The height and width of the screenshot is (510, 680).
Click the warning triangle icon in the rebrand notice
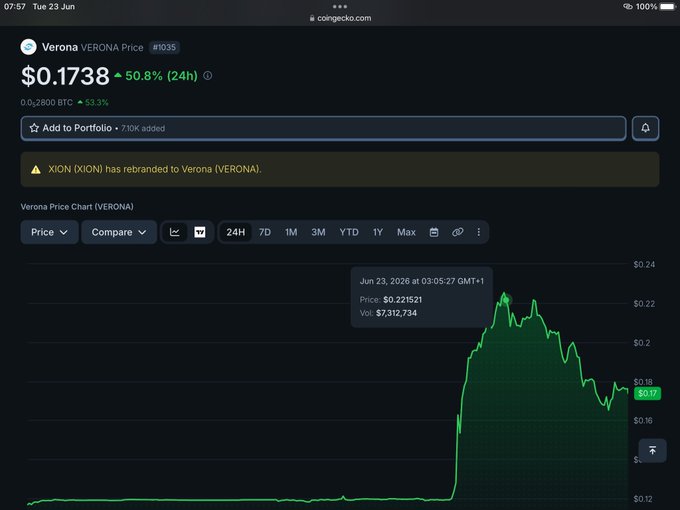coord(36,170)
